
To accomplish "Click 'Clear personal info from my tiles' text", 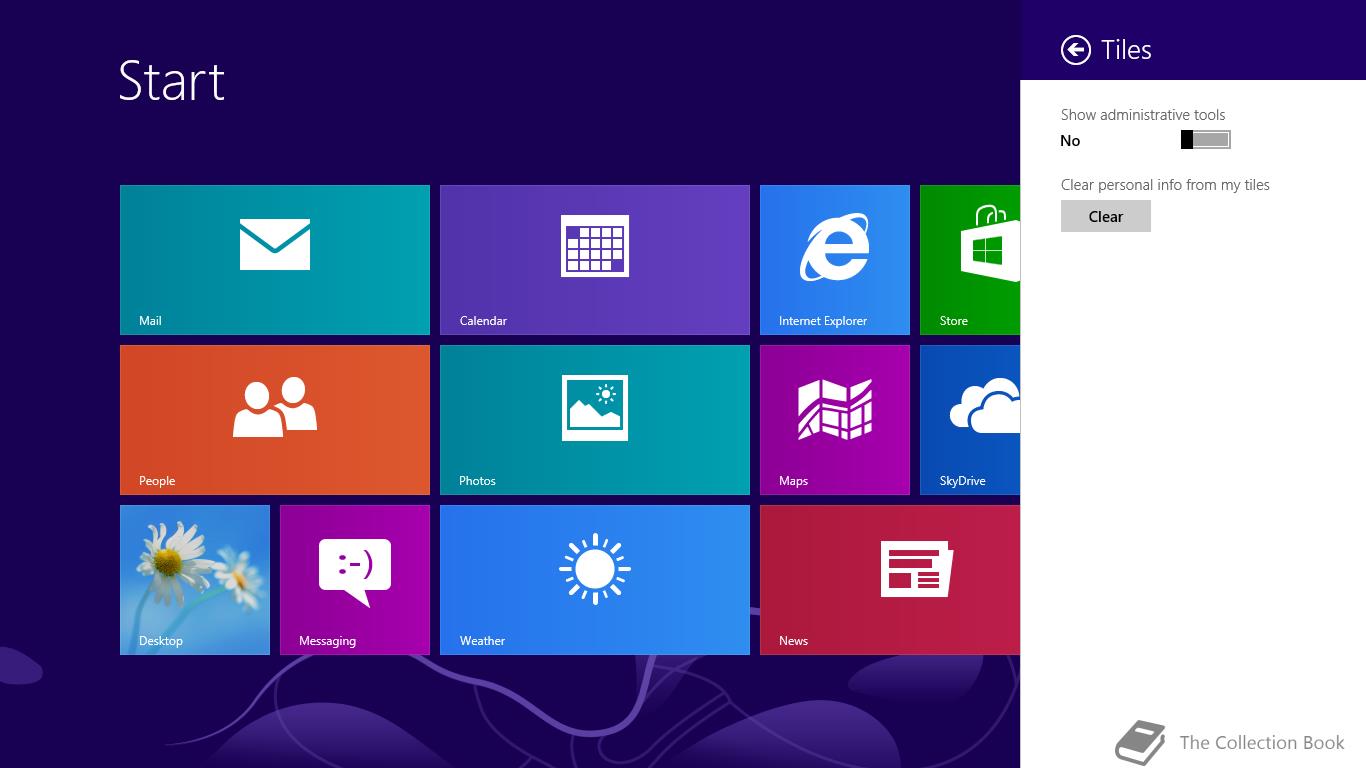I will coord(1165,185).
